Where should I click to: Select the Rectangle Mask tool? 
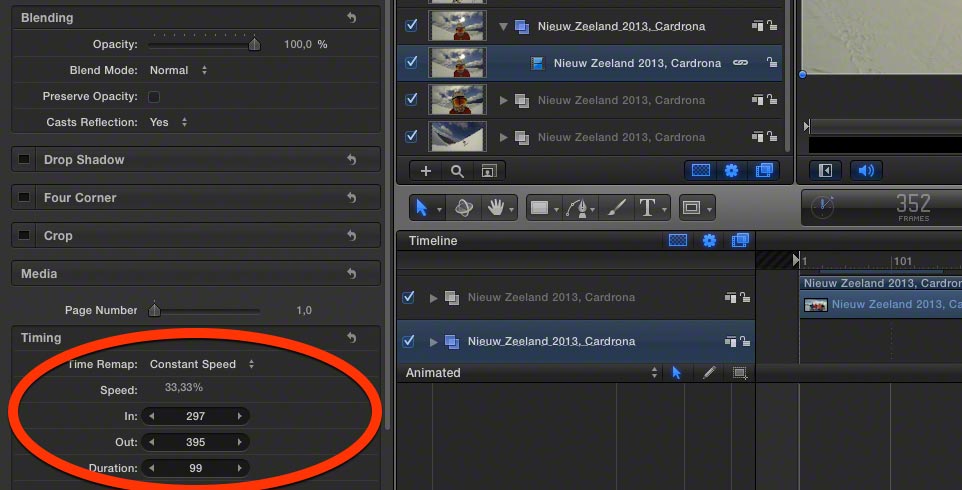691,209
